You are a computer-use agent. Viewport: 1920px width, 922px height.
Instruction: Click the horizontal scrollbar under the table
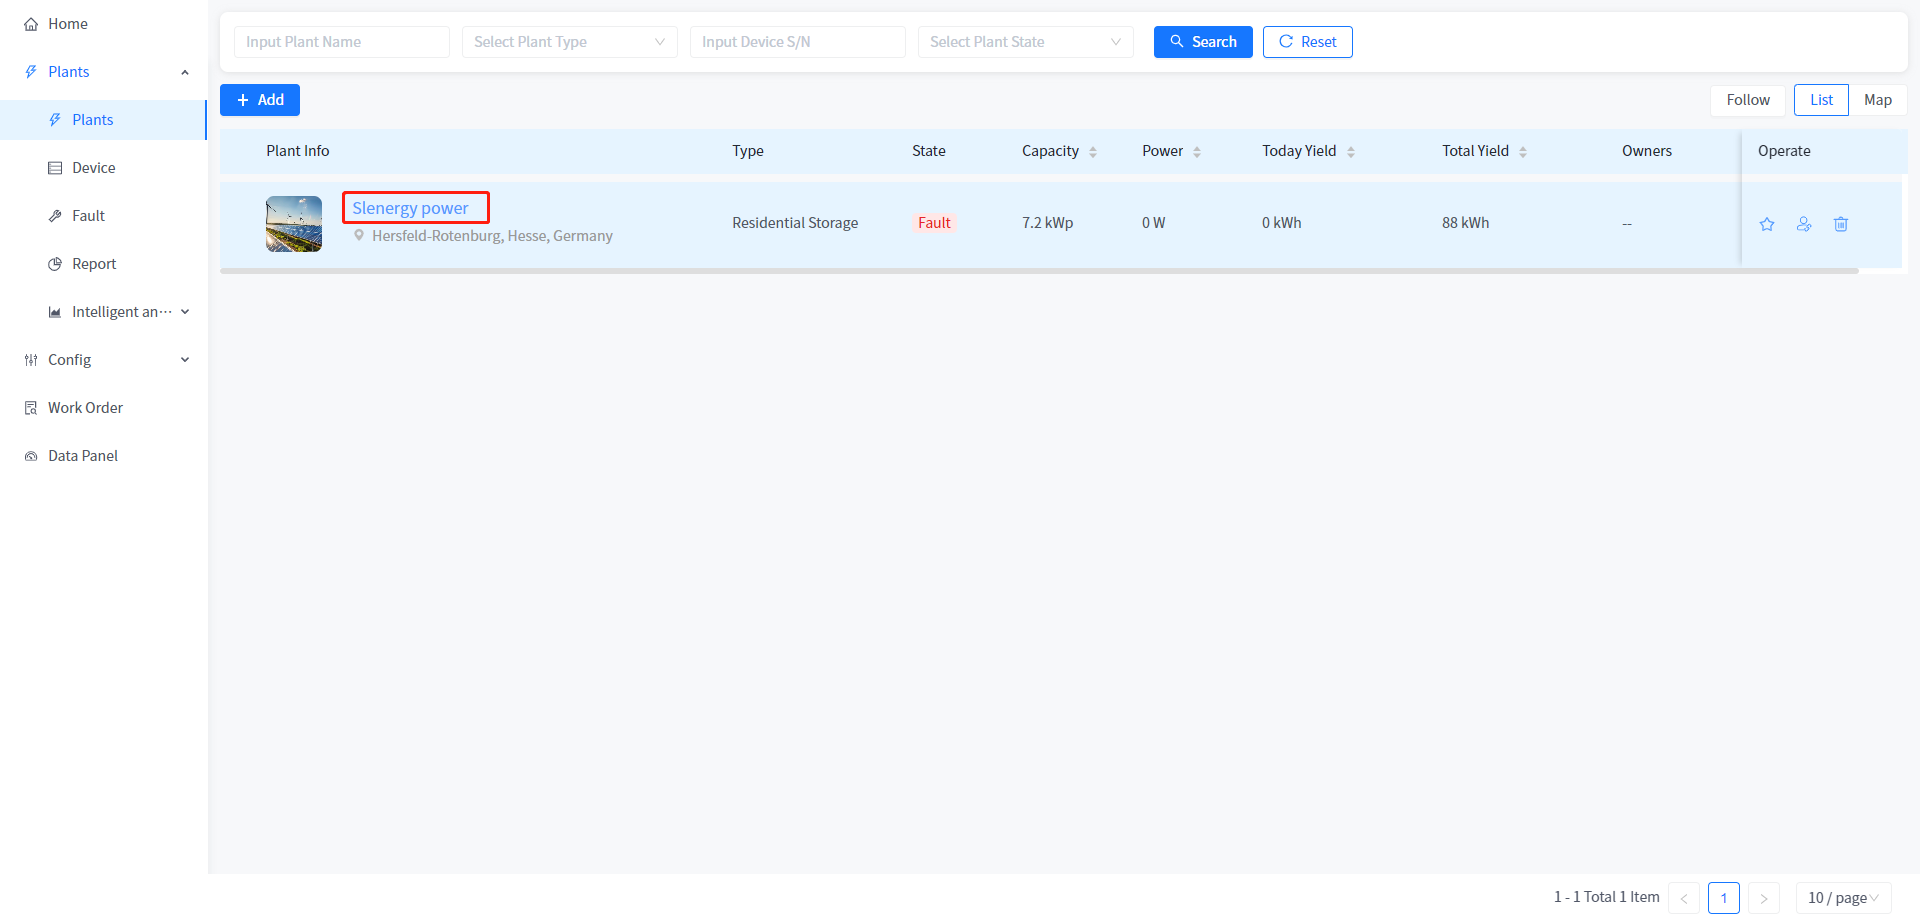tap(1039, 271)
